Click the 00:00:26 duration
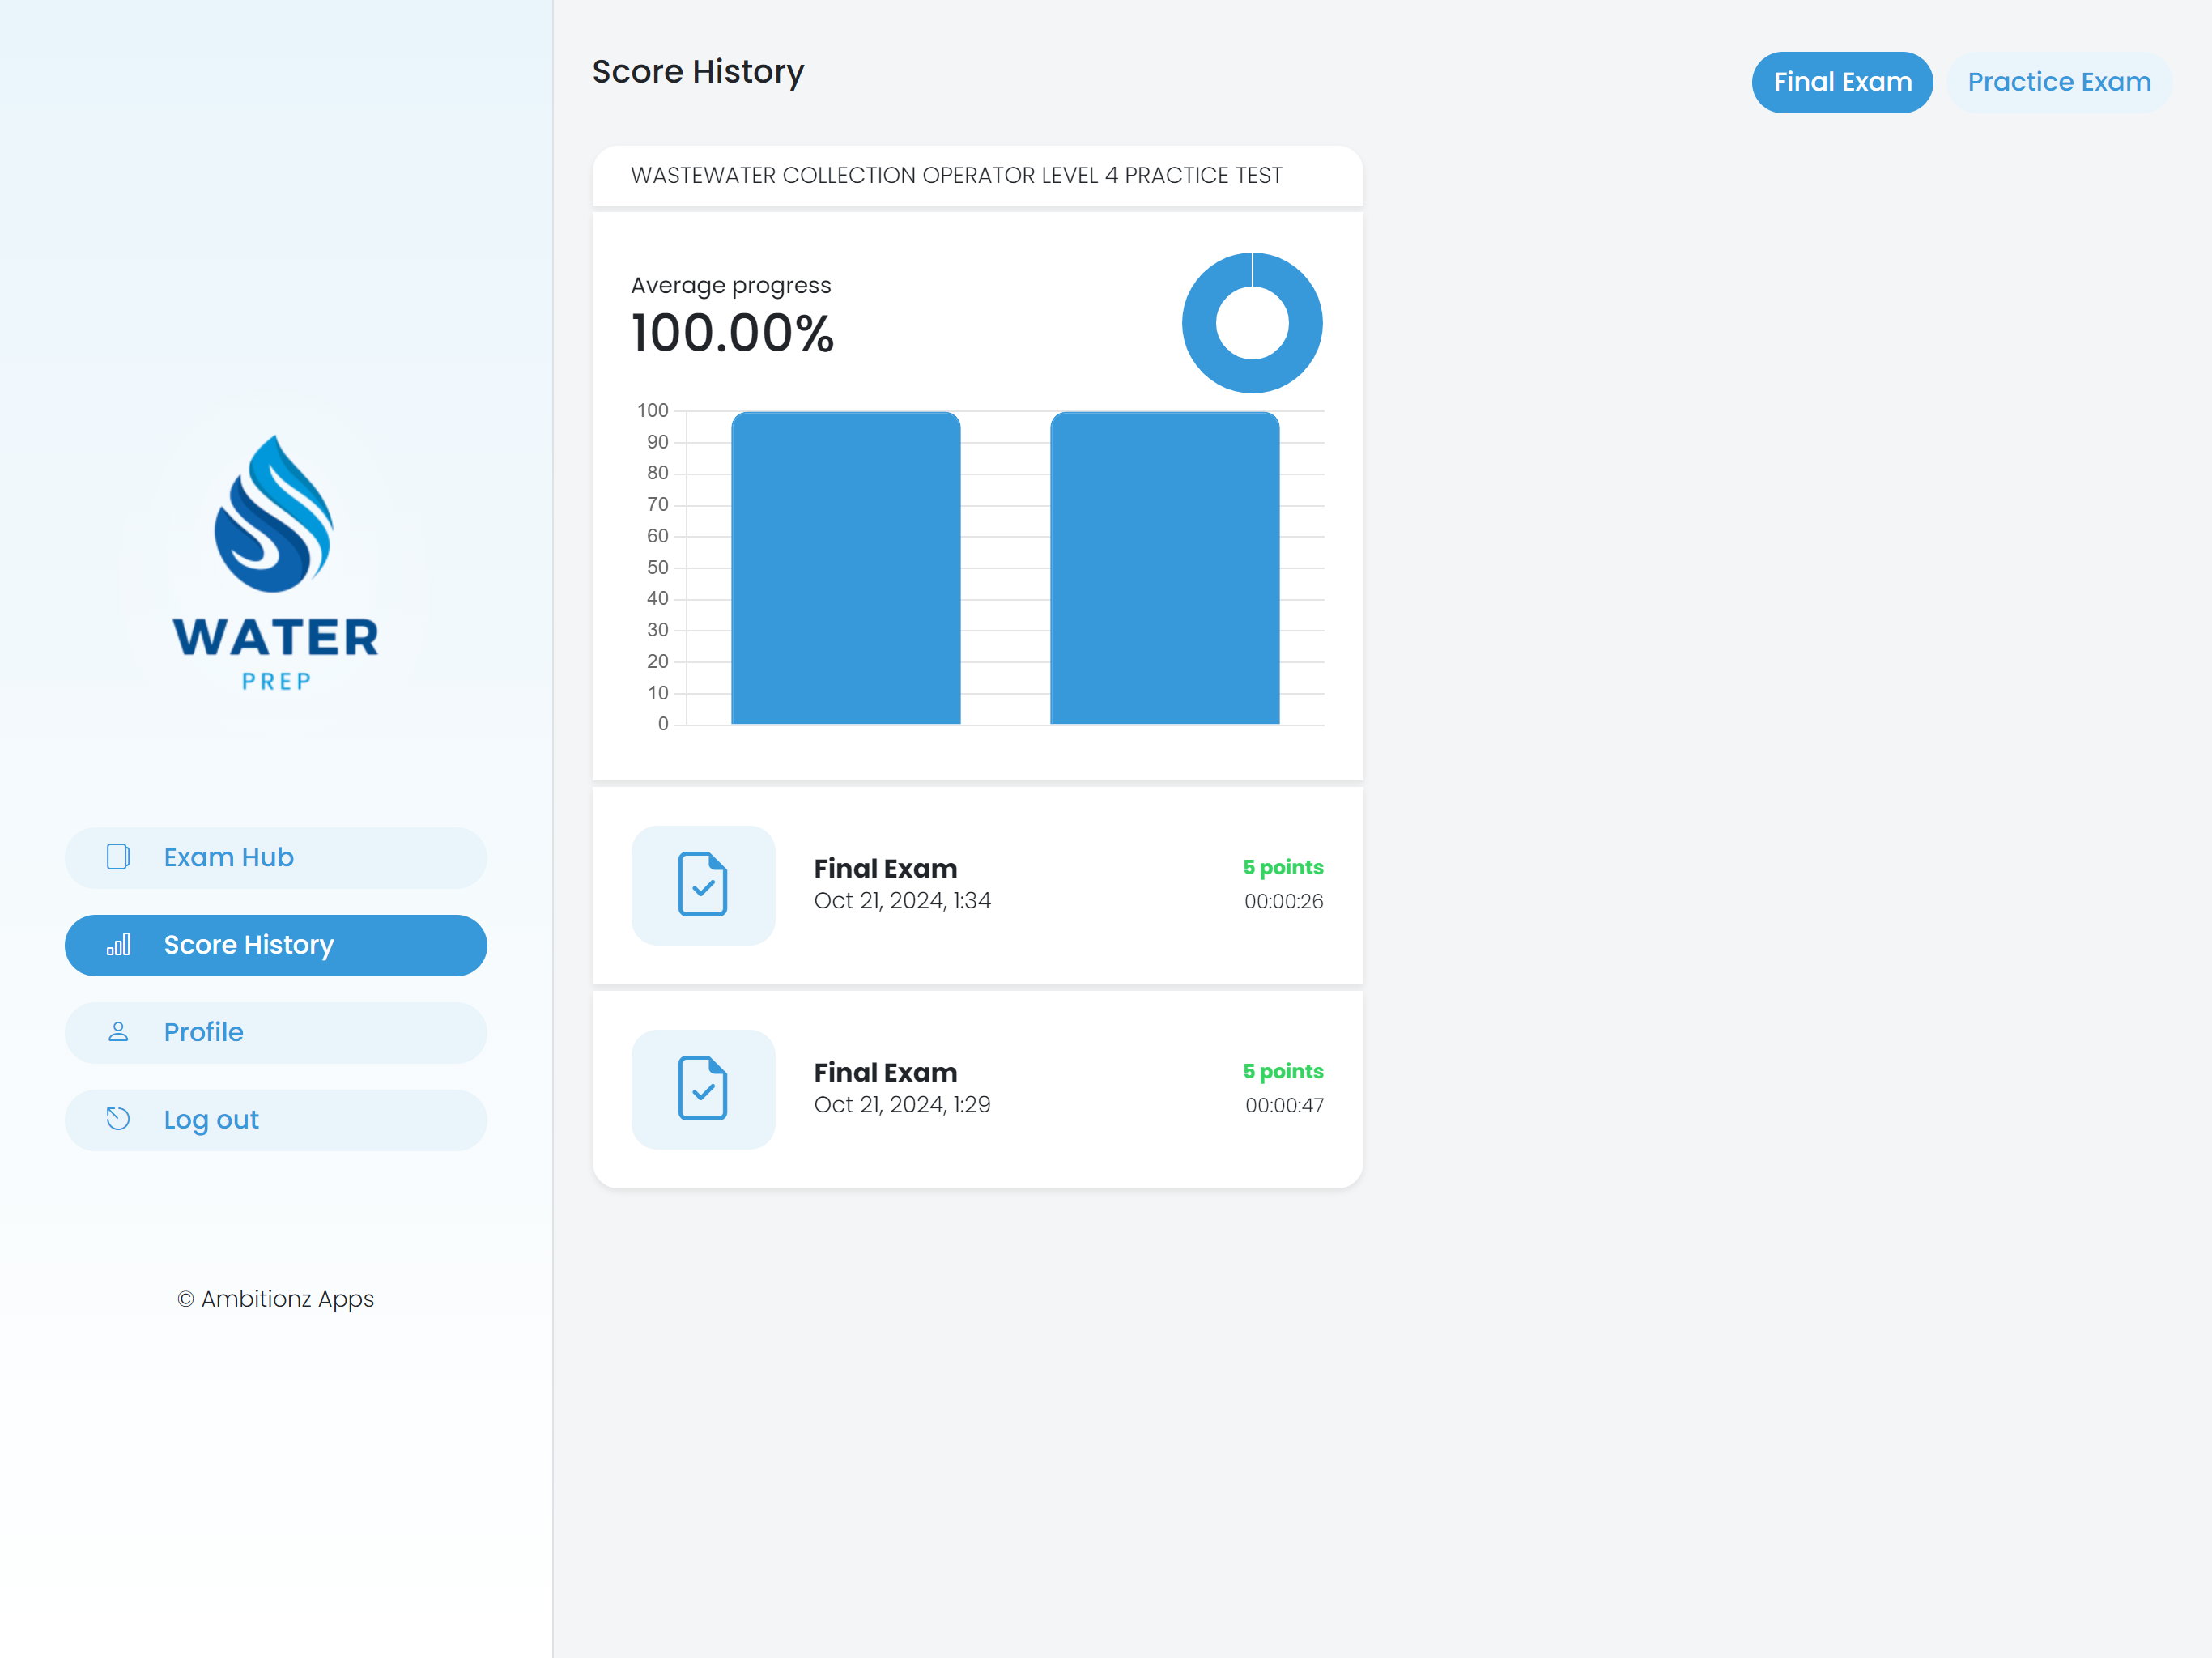The width and height of the screenshot is (2212, 1658). click(x=1283, y=902)
